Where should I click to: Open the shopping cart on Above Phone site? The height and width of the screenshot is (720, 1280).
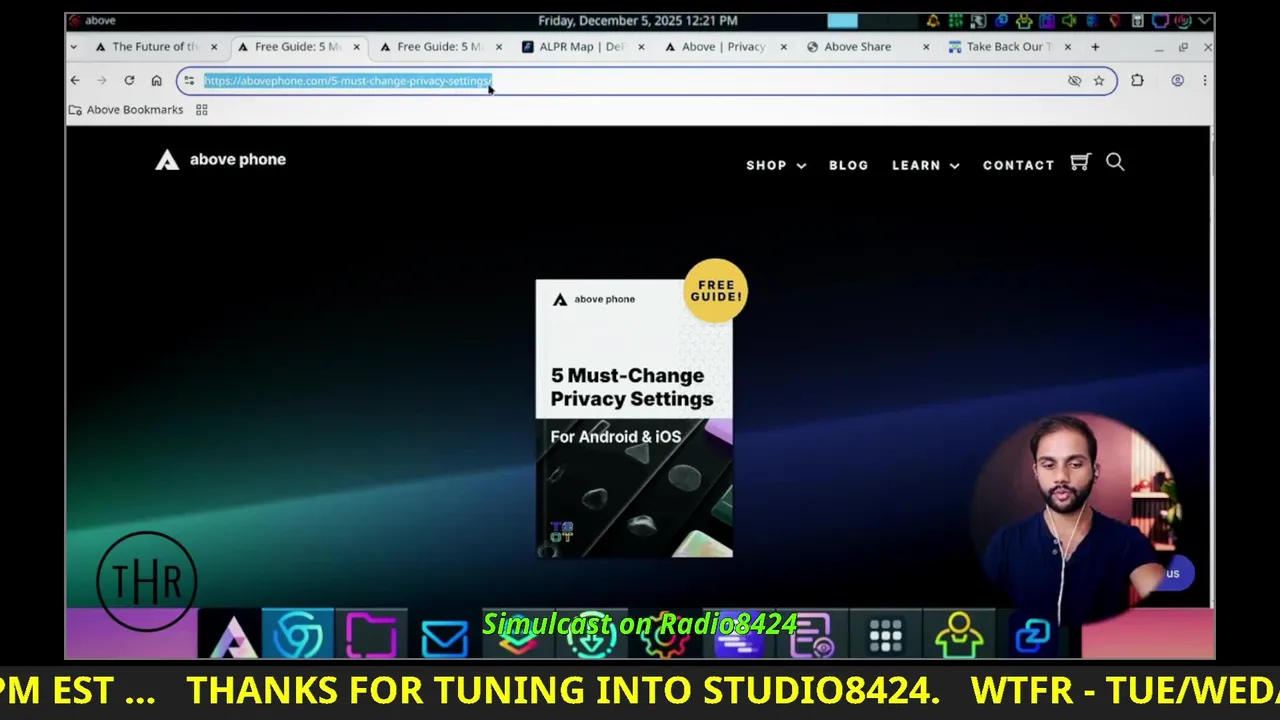click(x=1079, y=162)
